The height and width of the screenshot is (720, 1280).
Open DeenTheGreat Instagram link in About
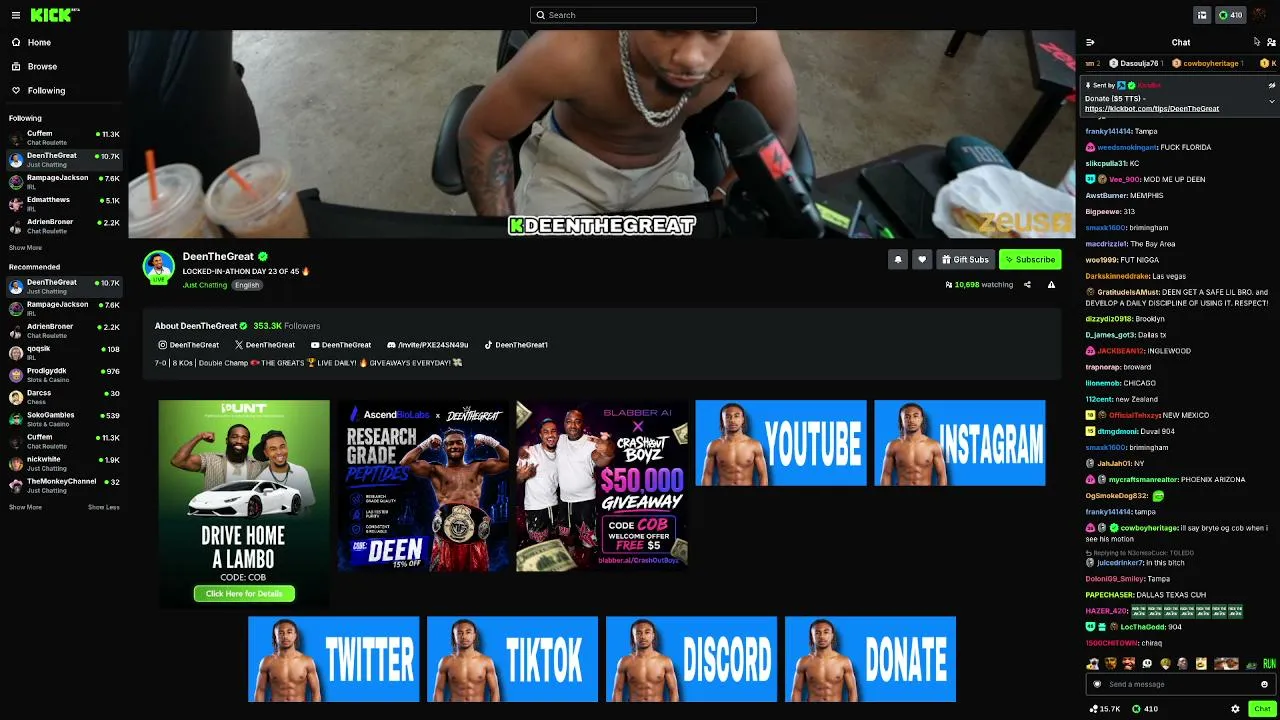click(188, 345)
